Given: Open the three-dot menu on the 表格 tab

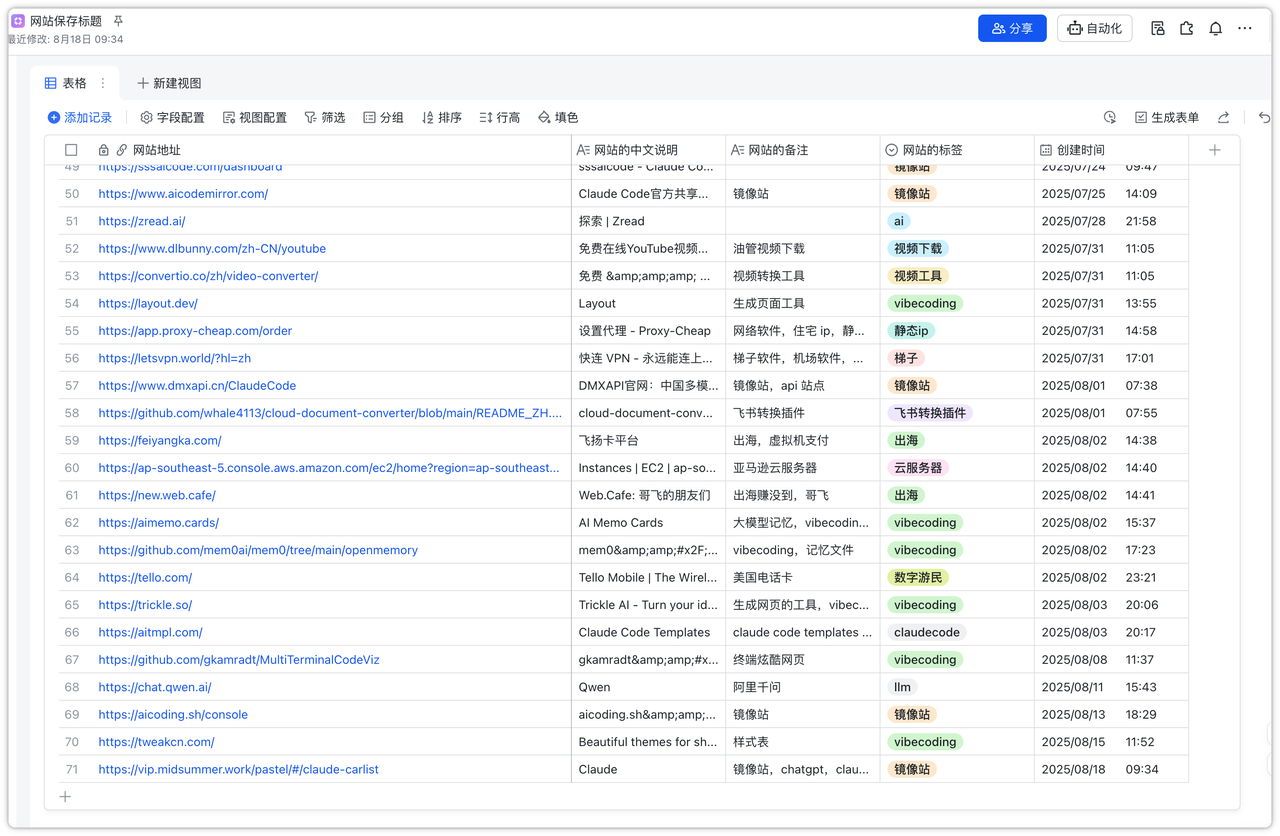Looking at the screenshot, I should coord(102,83).
